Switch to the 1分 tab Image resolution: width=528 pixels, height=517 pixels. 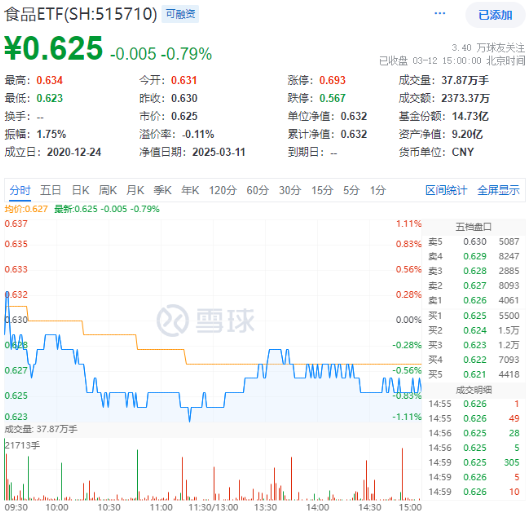click(x=378, y=190)
